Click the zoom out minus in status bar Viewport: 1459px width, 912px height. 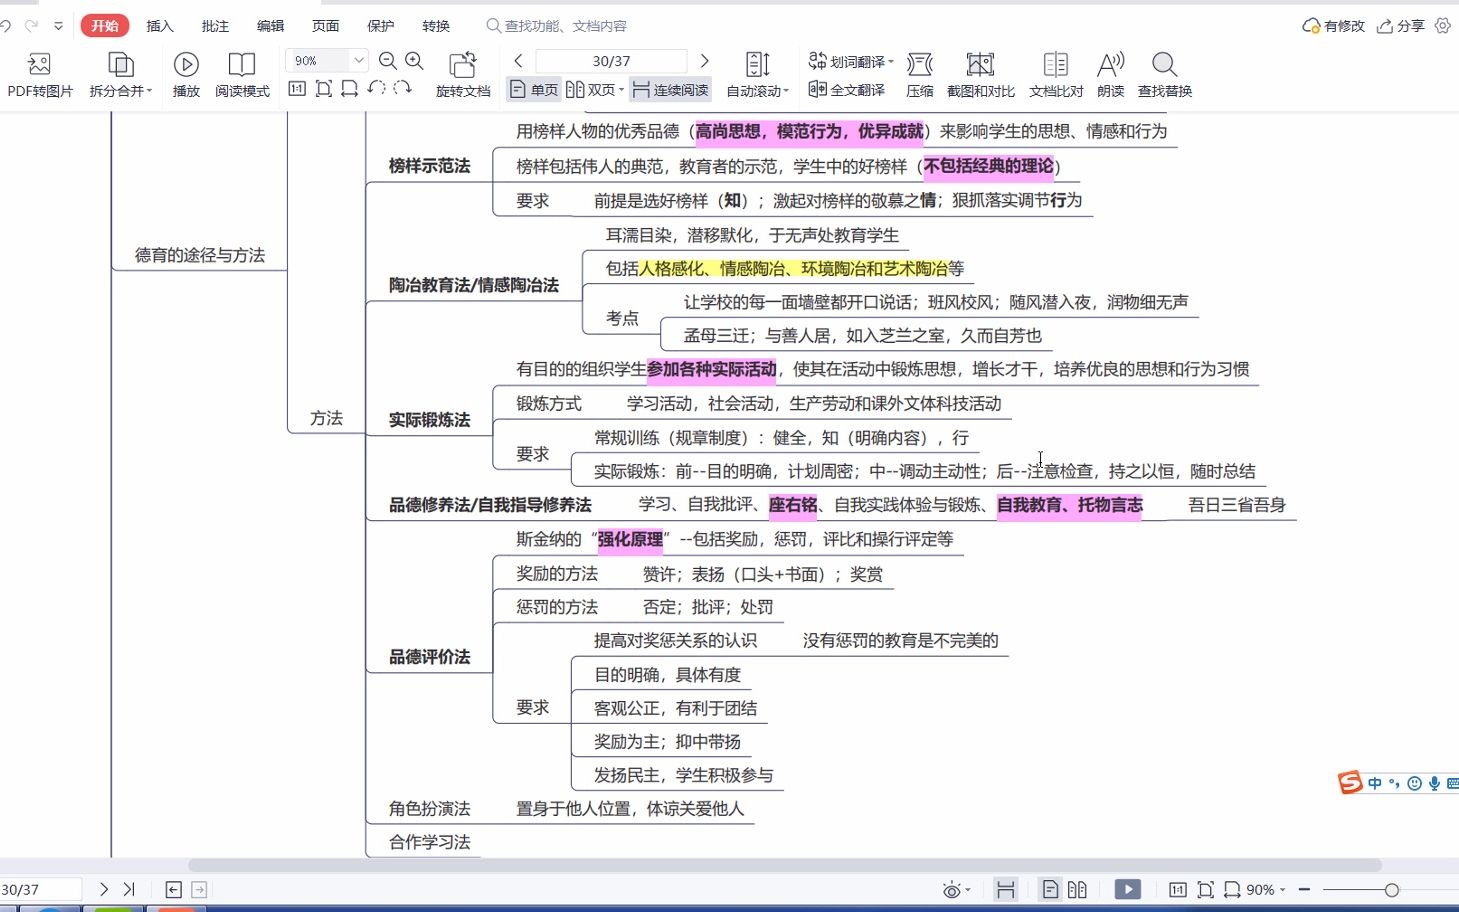coord(1304,889)
